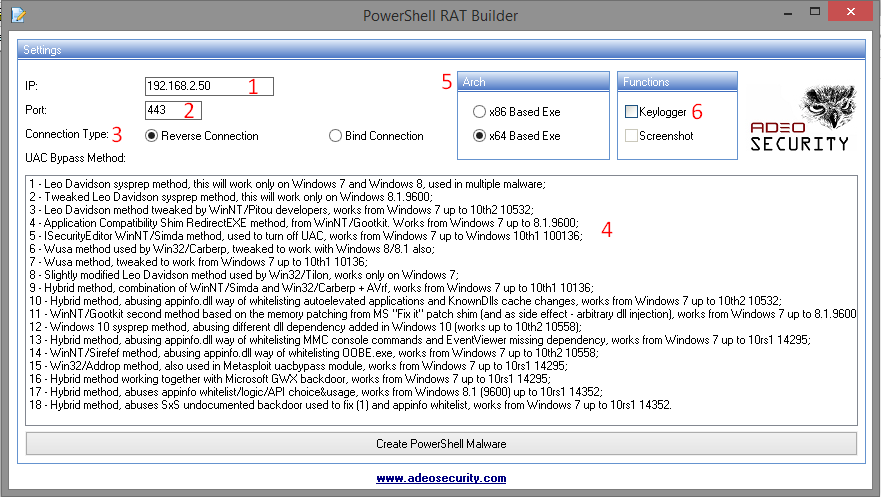The height and width of the screenshot is (497, 881).
Task: Click the UAC Bypass Method label
Action: (75, 158)
